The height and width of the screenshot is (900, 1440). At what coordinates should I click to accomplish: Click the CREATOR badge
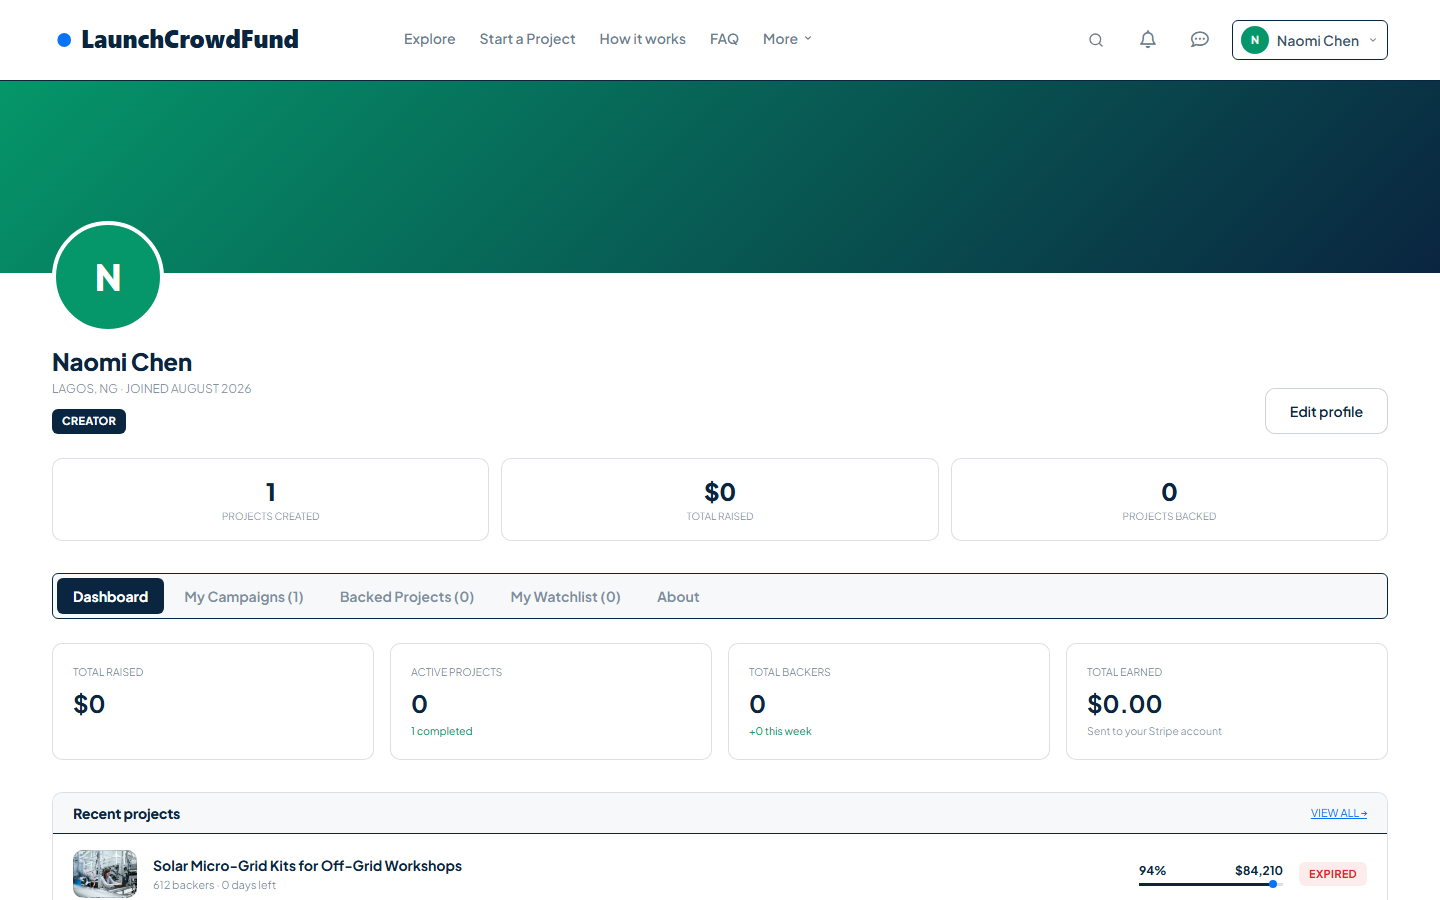89,421
